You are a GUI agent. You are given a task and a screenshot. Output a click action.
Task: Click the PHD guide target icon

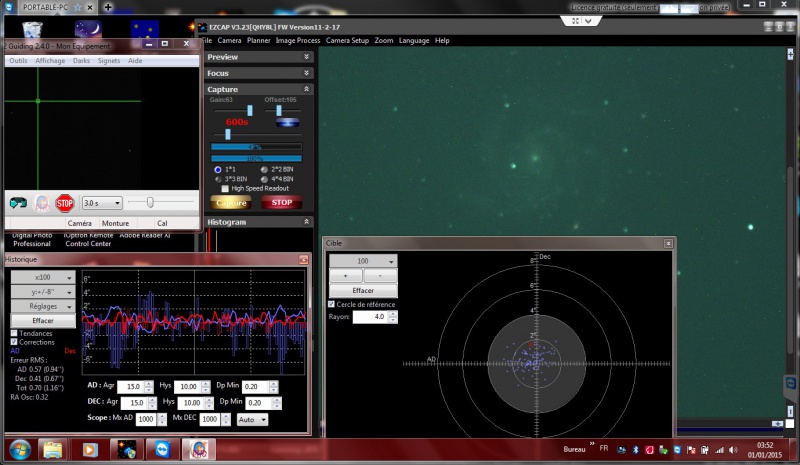(42, 203)
